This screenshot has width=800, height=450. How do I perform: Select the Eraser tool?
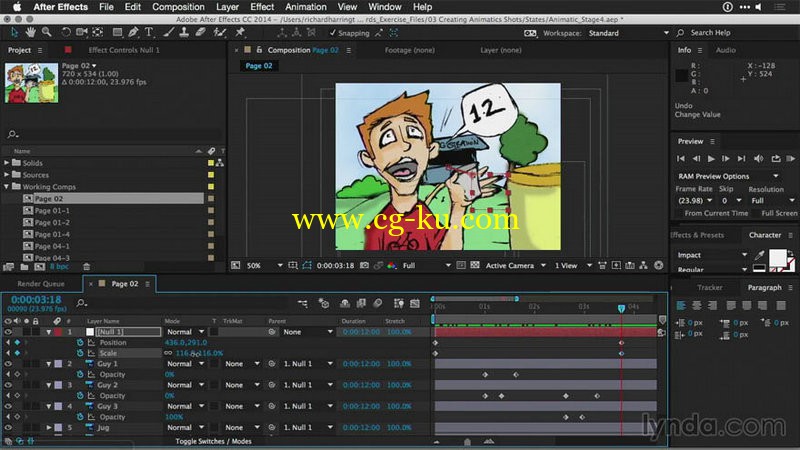tap(201, 33)
